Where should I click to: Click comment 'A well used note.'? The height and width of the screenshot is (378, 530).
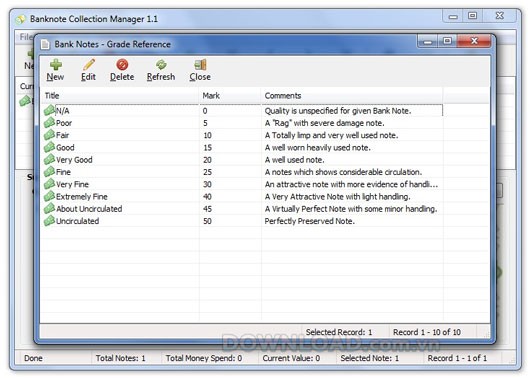(294, 160)
